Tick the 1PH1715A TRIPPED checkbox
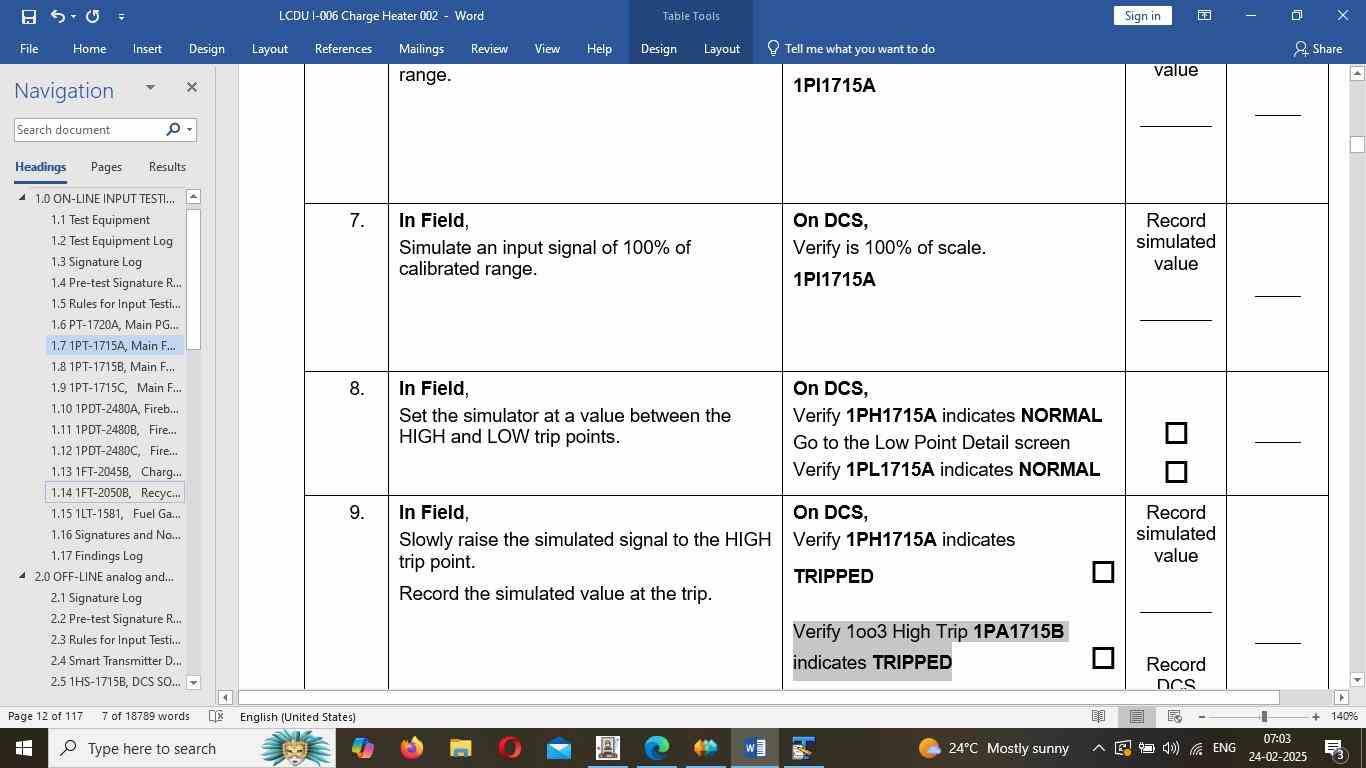Screen dimensions: 1366x768 [x=1103, y=572]
